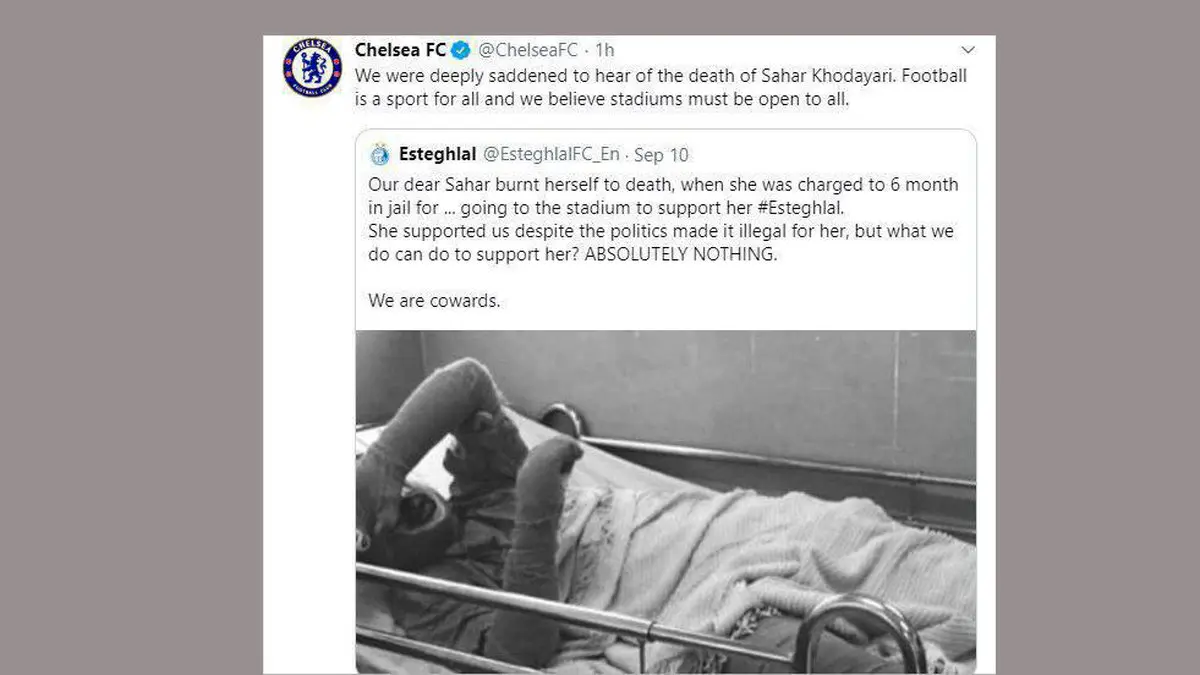Image resolution: width=1200 pixels, height=675 pixels.
Task: Click the Chelsea tweet text about Sahar Khodayari
Action: pos(661,88)
